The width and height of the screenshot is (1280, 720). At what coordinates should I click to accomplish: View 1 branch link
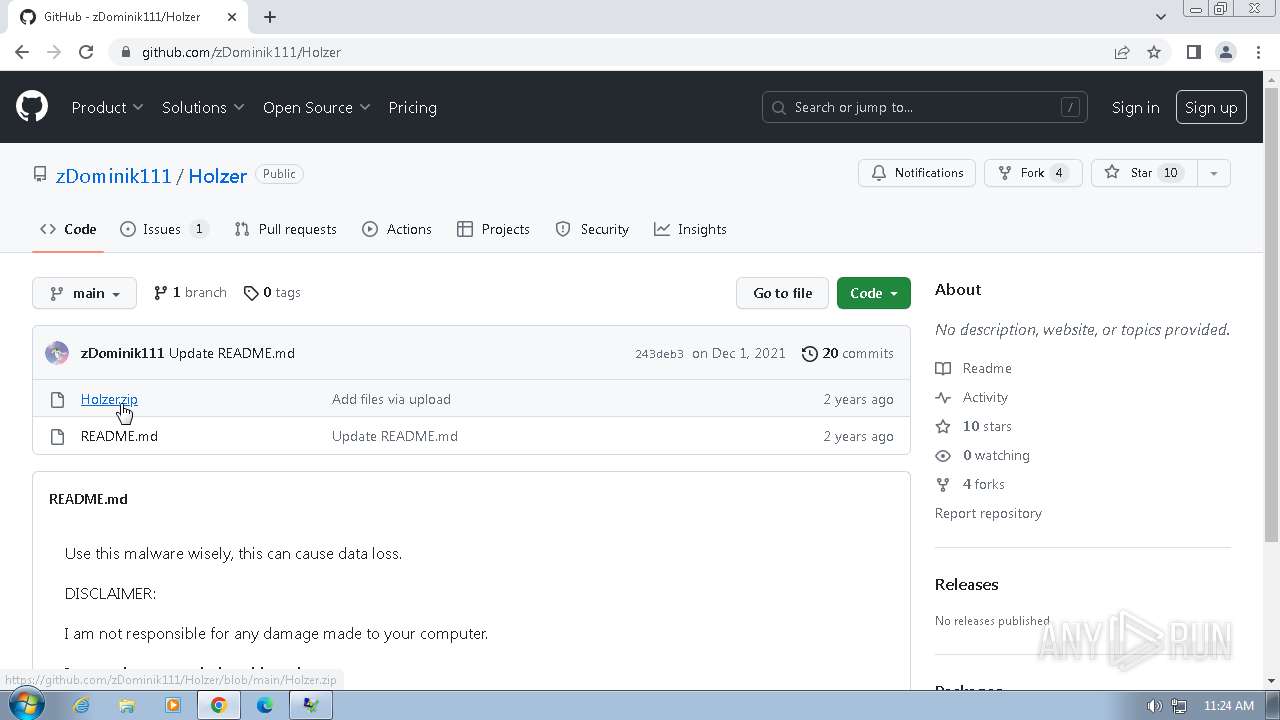(x=190, y=293)
